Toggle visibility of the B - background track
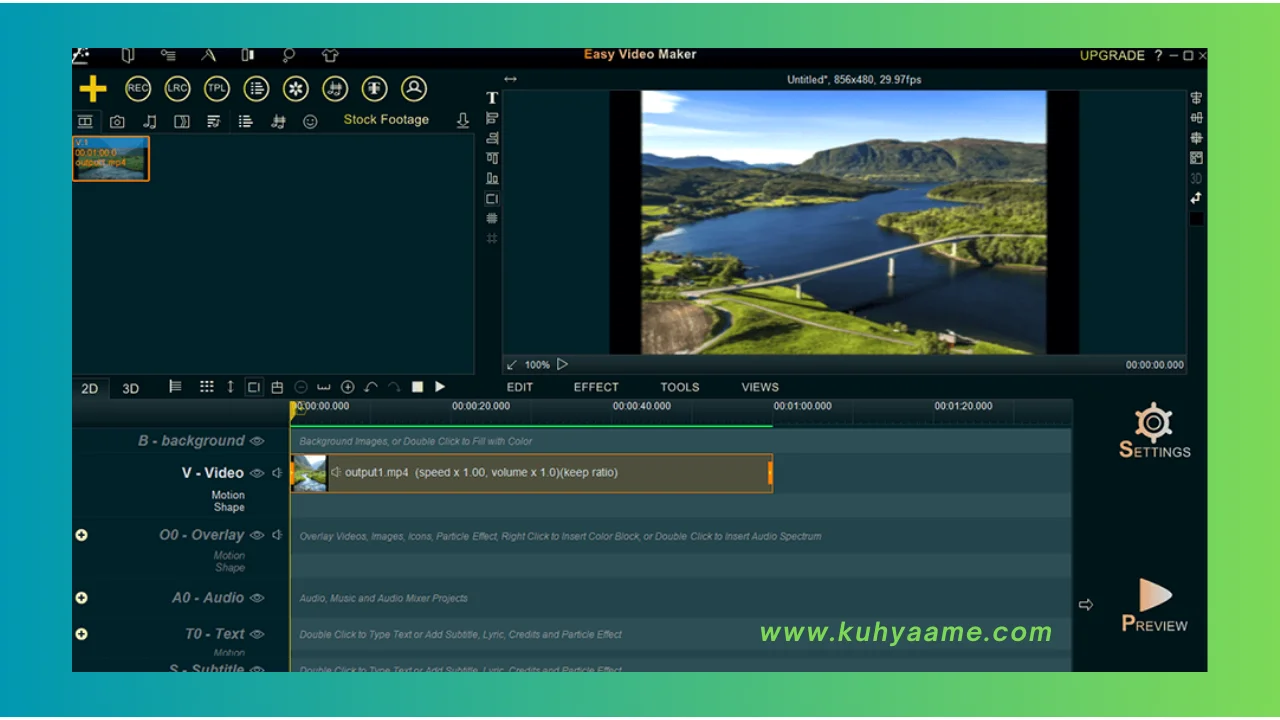The width and height of the screenshot is (1280, 720). pyautogui.click(x=257, y=441)
